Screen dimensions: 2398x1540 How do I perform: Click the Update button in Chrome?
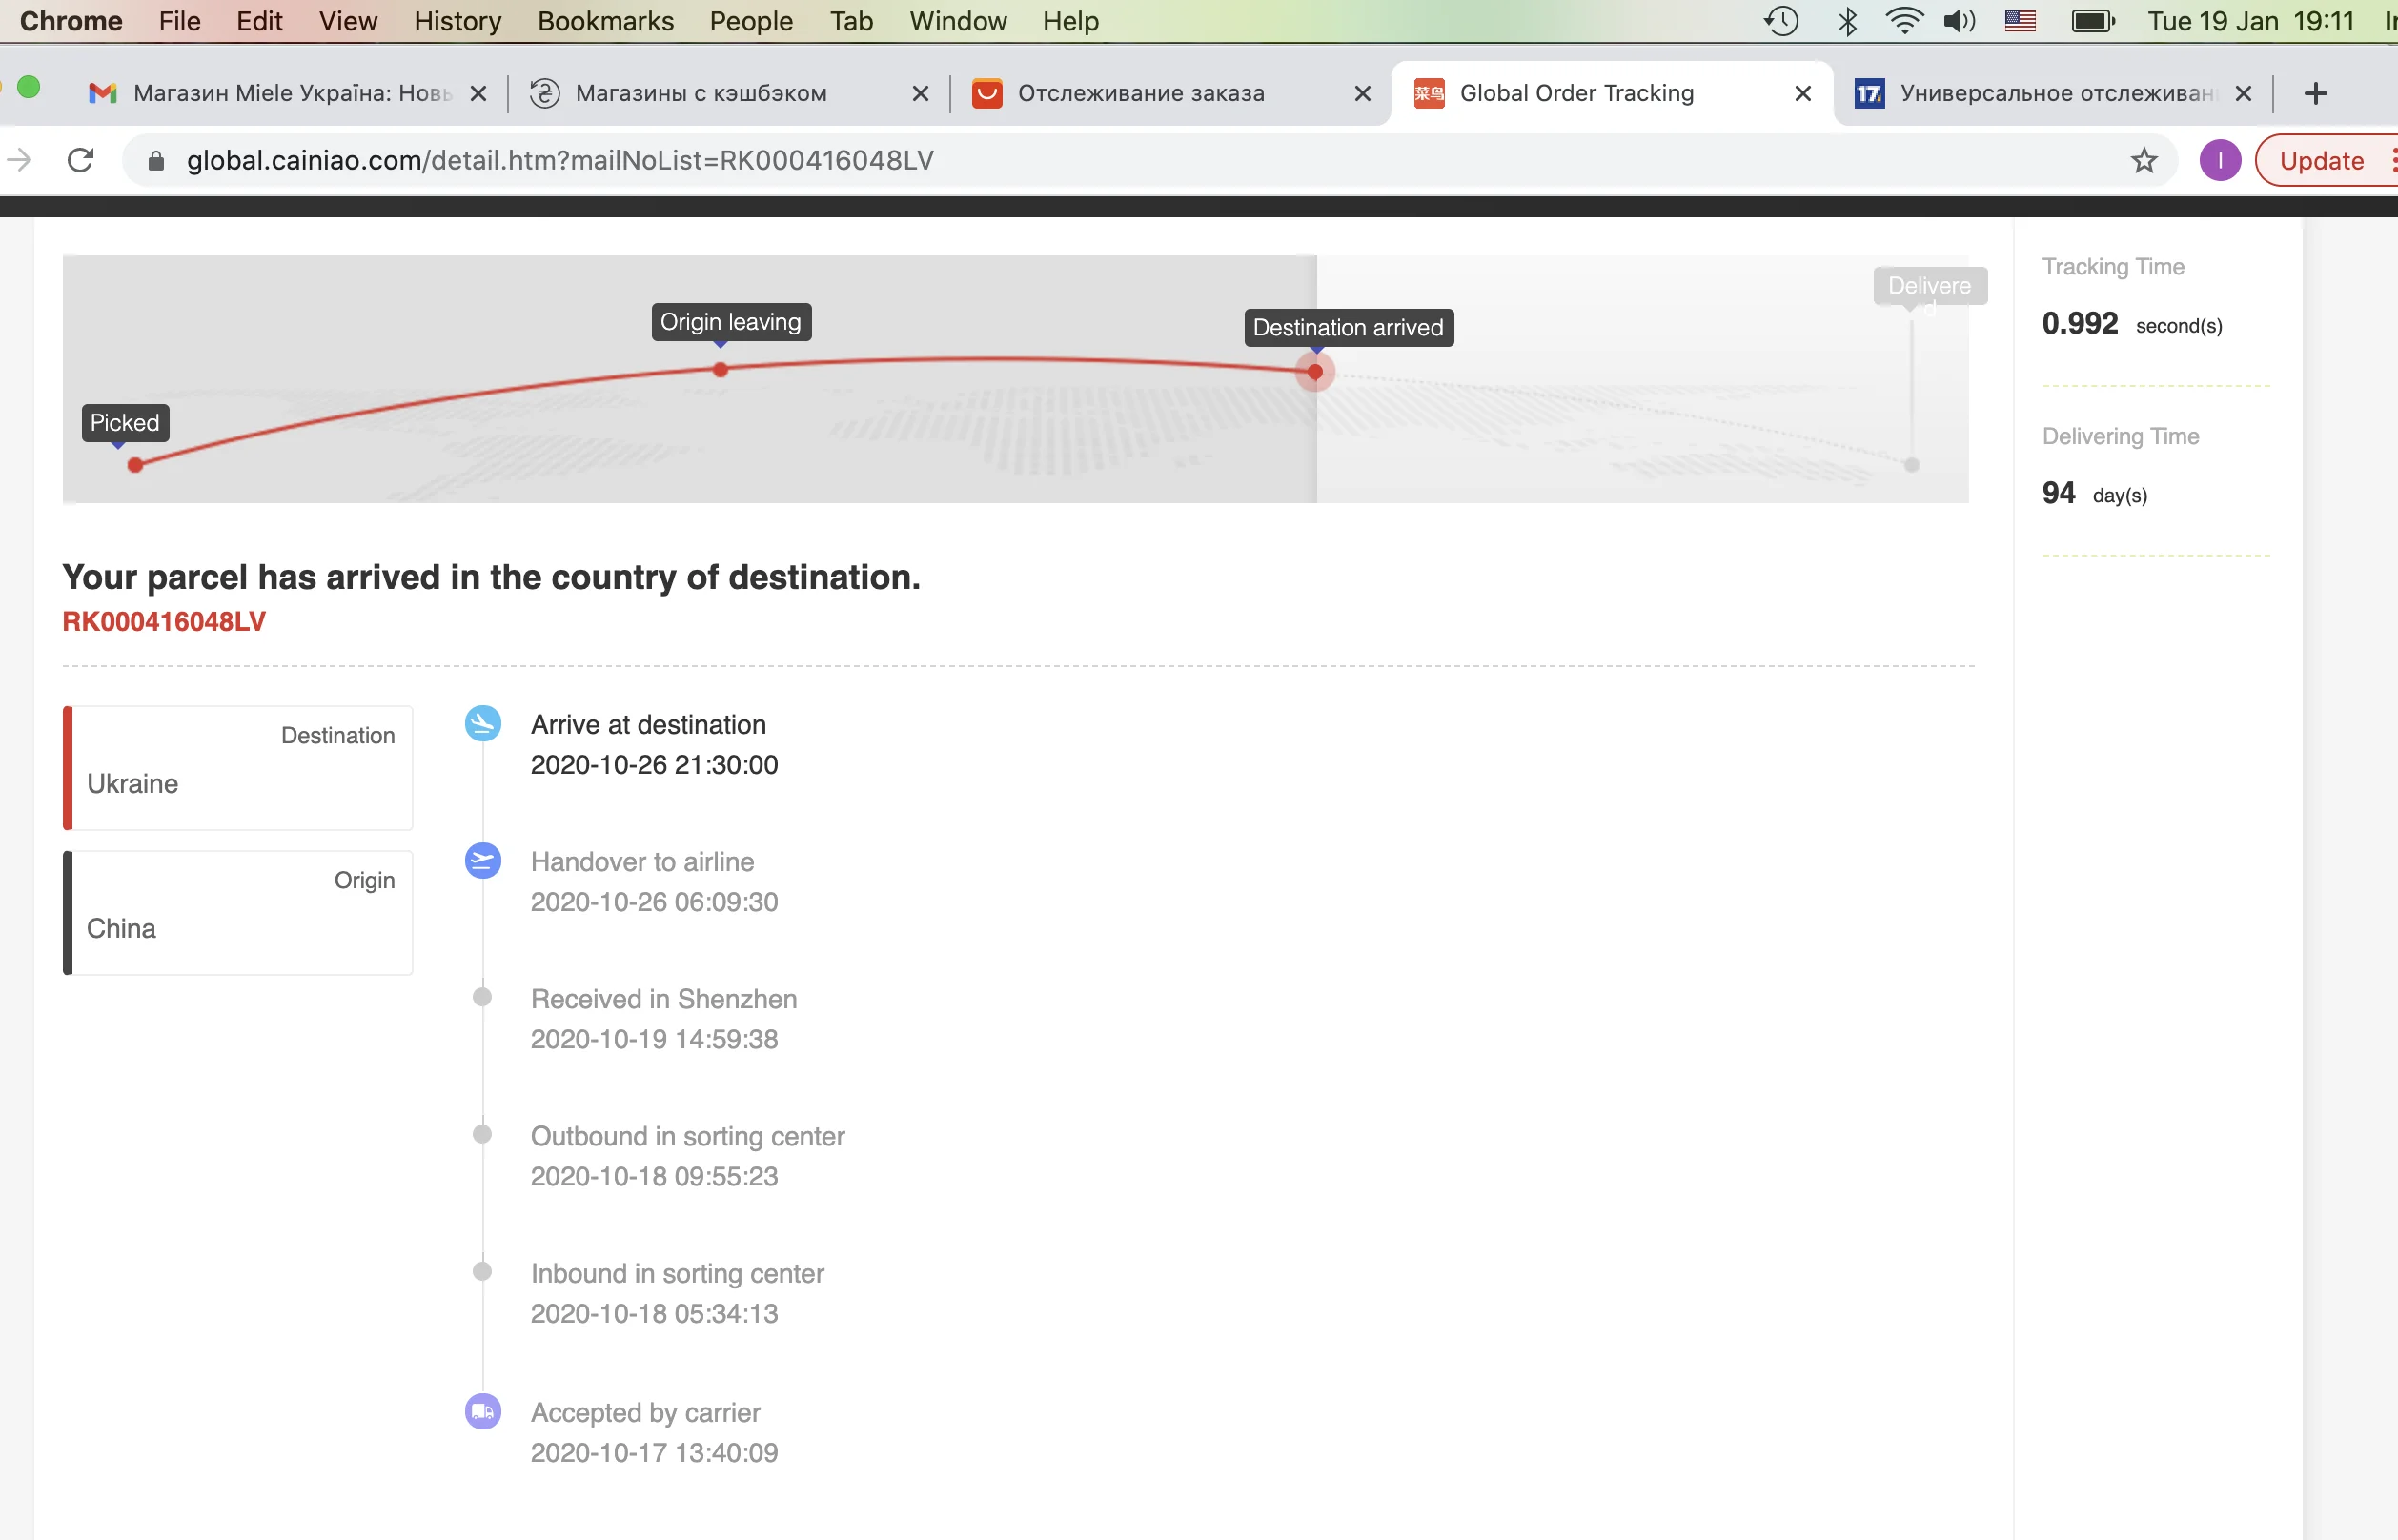tap(2321, 160)
